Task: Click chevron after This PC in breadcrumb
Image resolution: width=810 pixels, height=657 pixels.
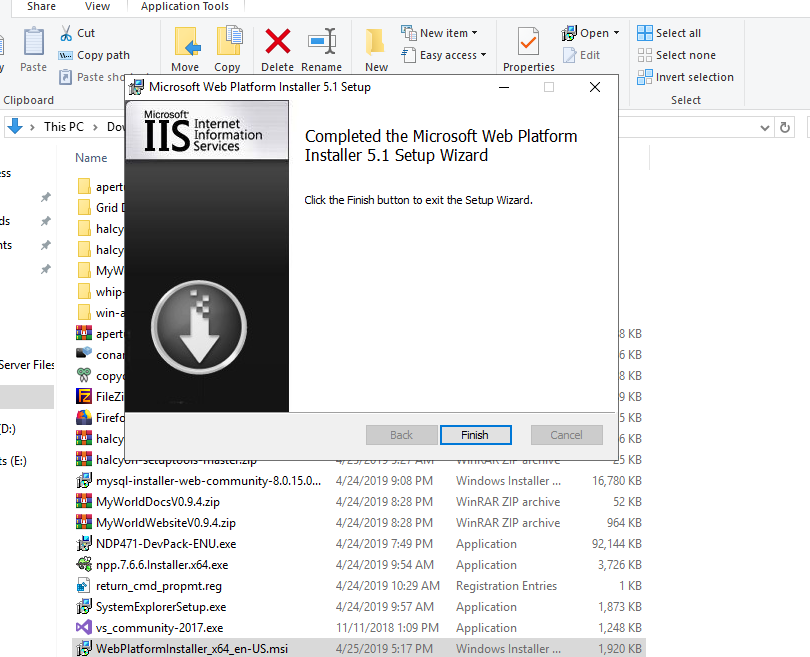Action: pos(95,127)
